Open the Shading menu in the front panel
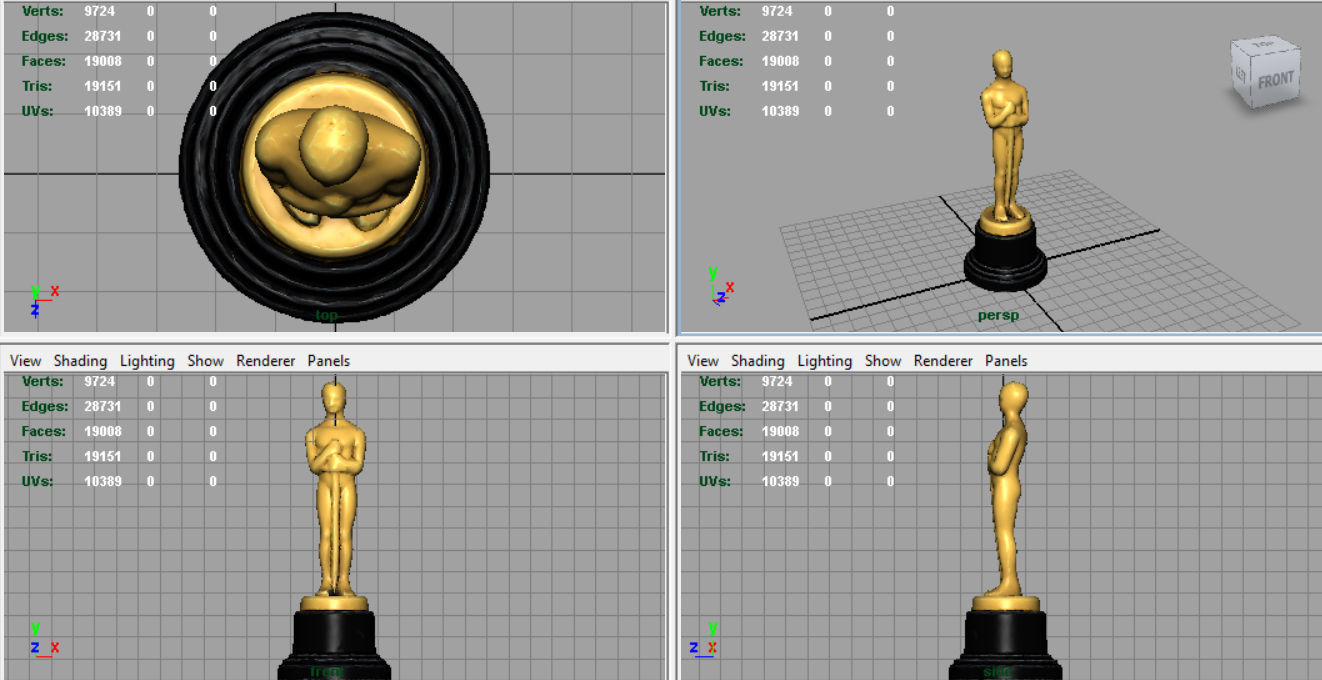Viewport: 1322px width, 680px height. point(80,361)
